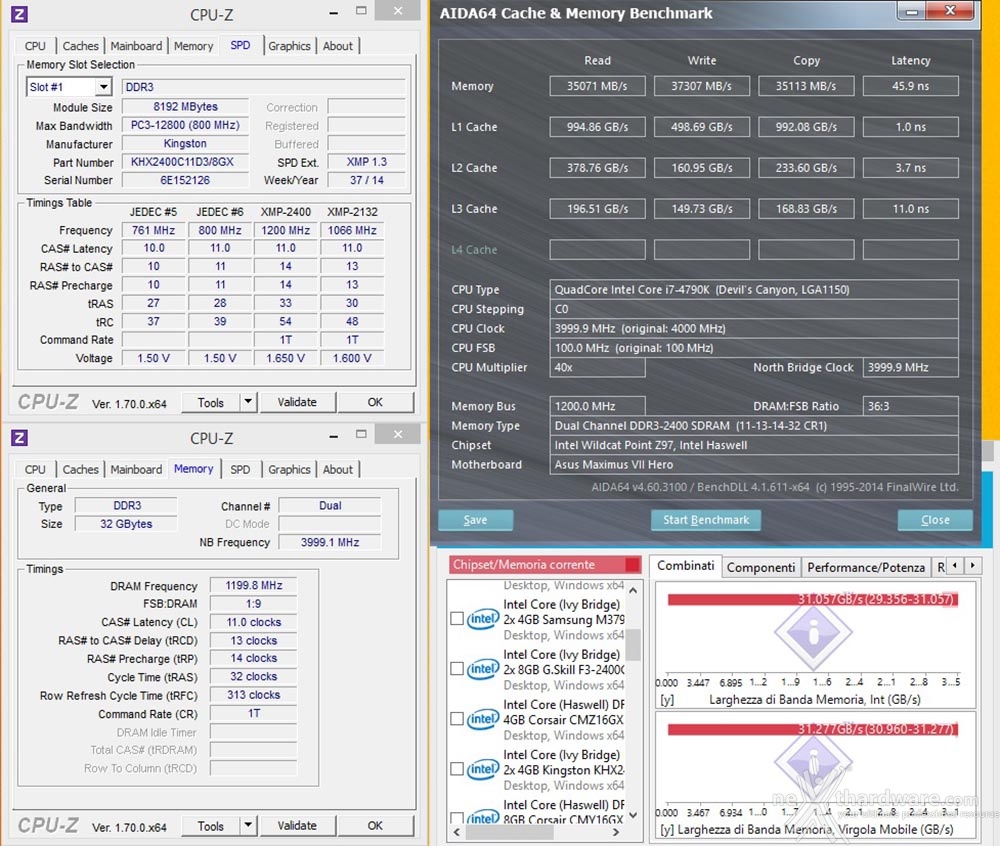
Task: Open the Mainboard tab in the lower CPU-Z window
Action: click(136, 469)
